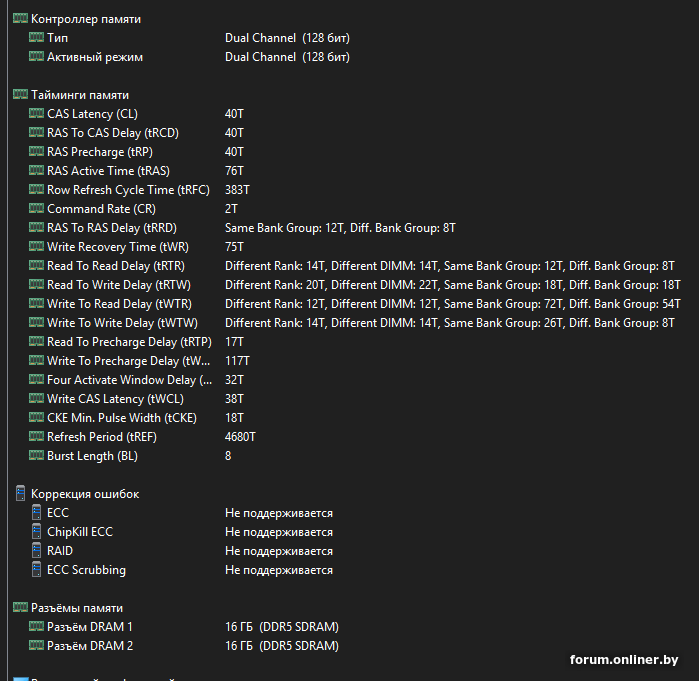
Task: Click the icon next to Burst Length (BL)
Action: tap(37, 455)
